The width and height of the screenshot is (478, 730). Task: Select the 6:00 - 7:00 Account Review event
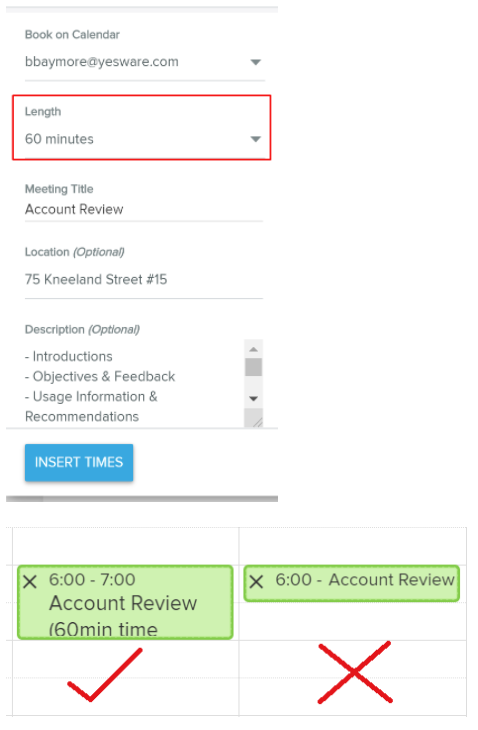click(x=125, y=602)
